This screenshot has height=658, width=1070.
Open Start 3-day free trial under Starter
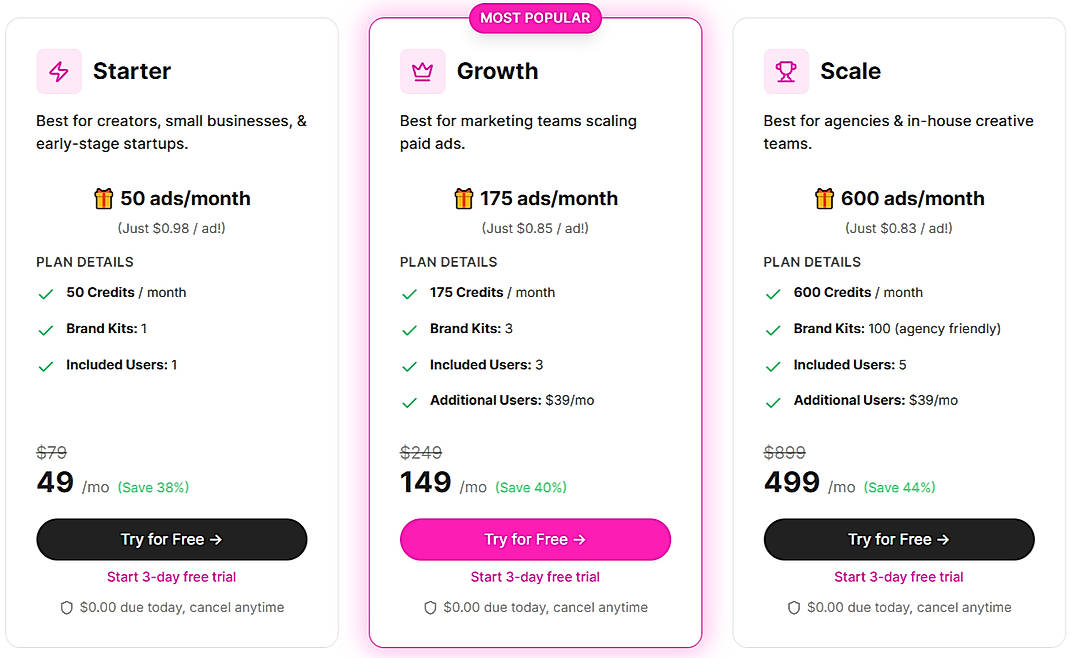171,576
